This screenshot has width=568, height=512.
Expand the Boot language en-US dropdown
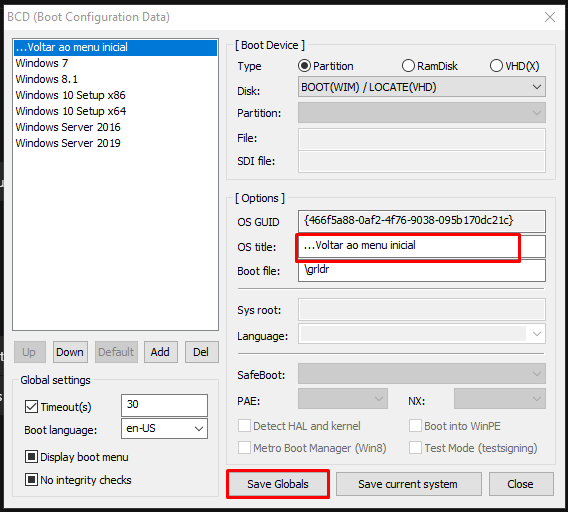click(x=164, y=429)
